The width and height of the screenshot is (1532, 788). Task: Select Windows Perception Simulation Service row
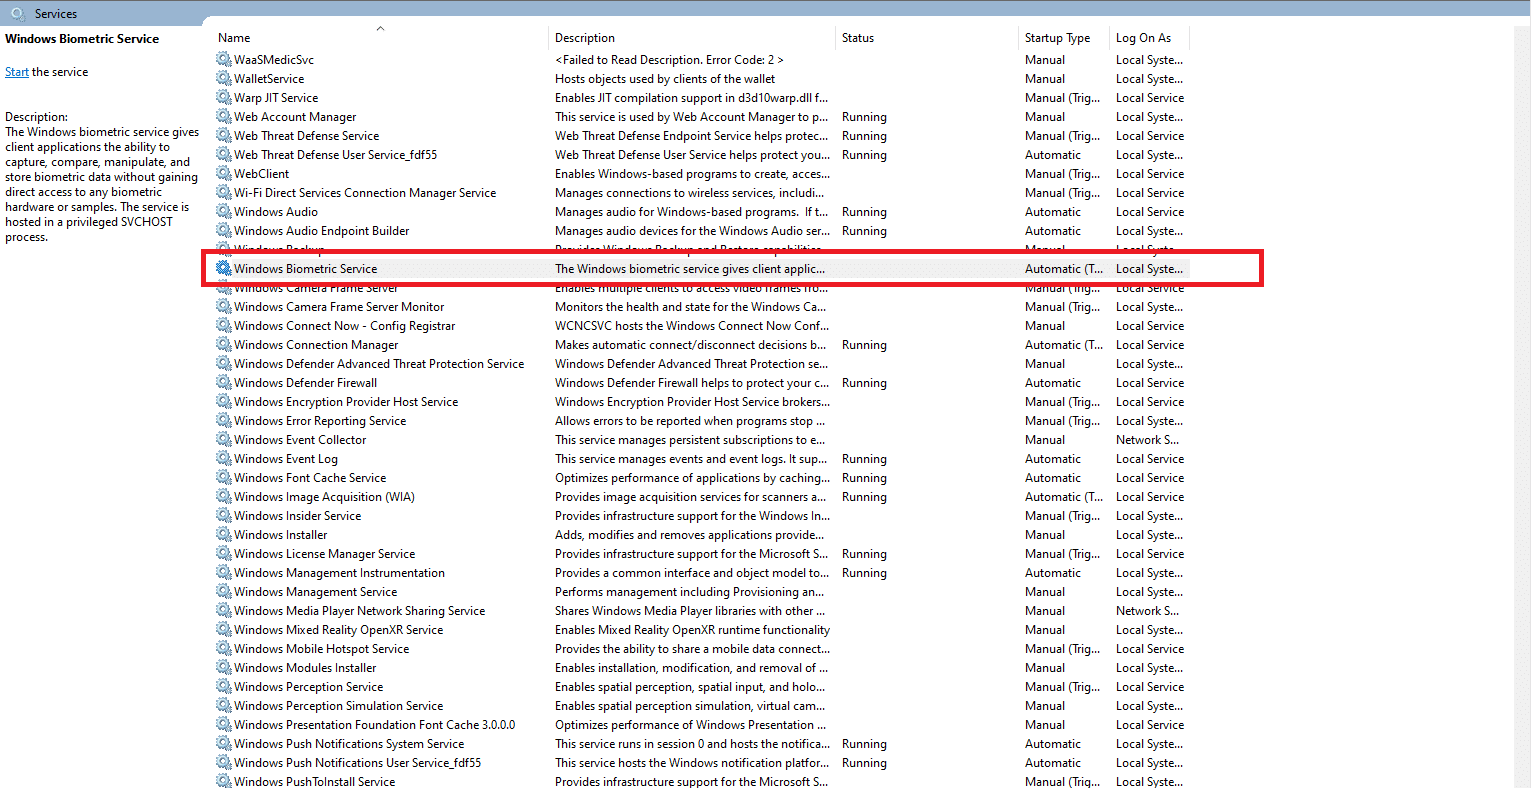[339, 706]
